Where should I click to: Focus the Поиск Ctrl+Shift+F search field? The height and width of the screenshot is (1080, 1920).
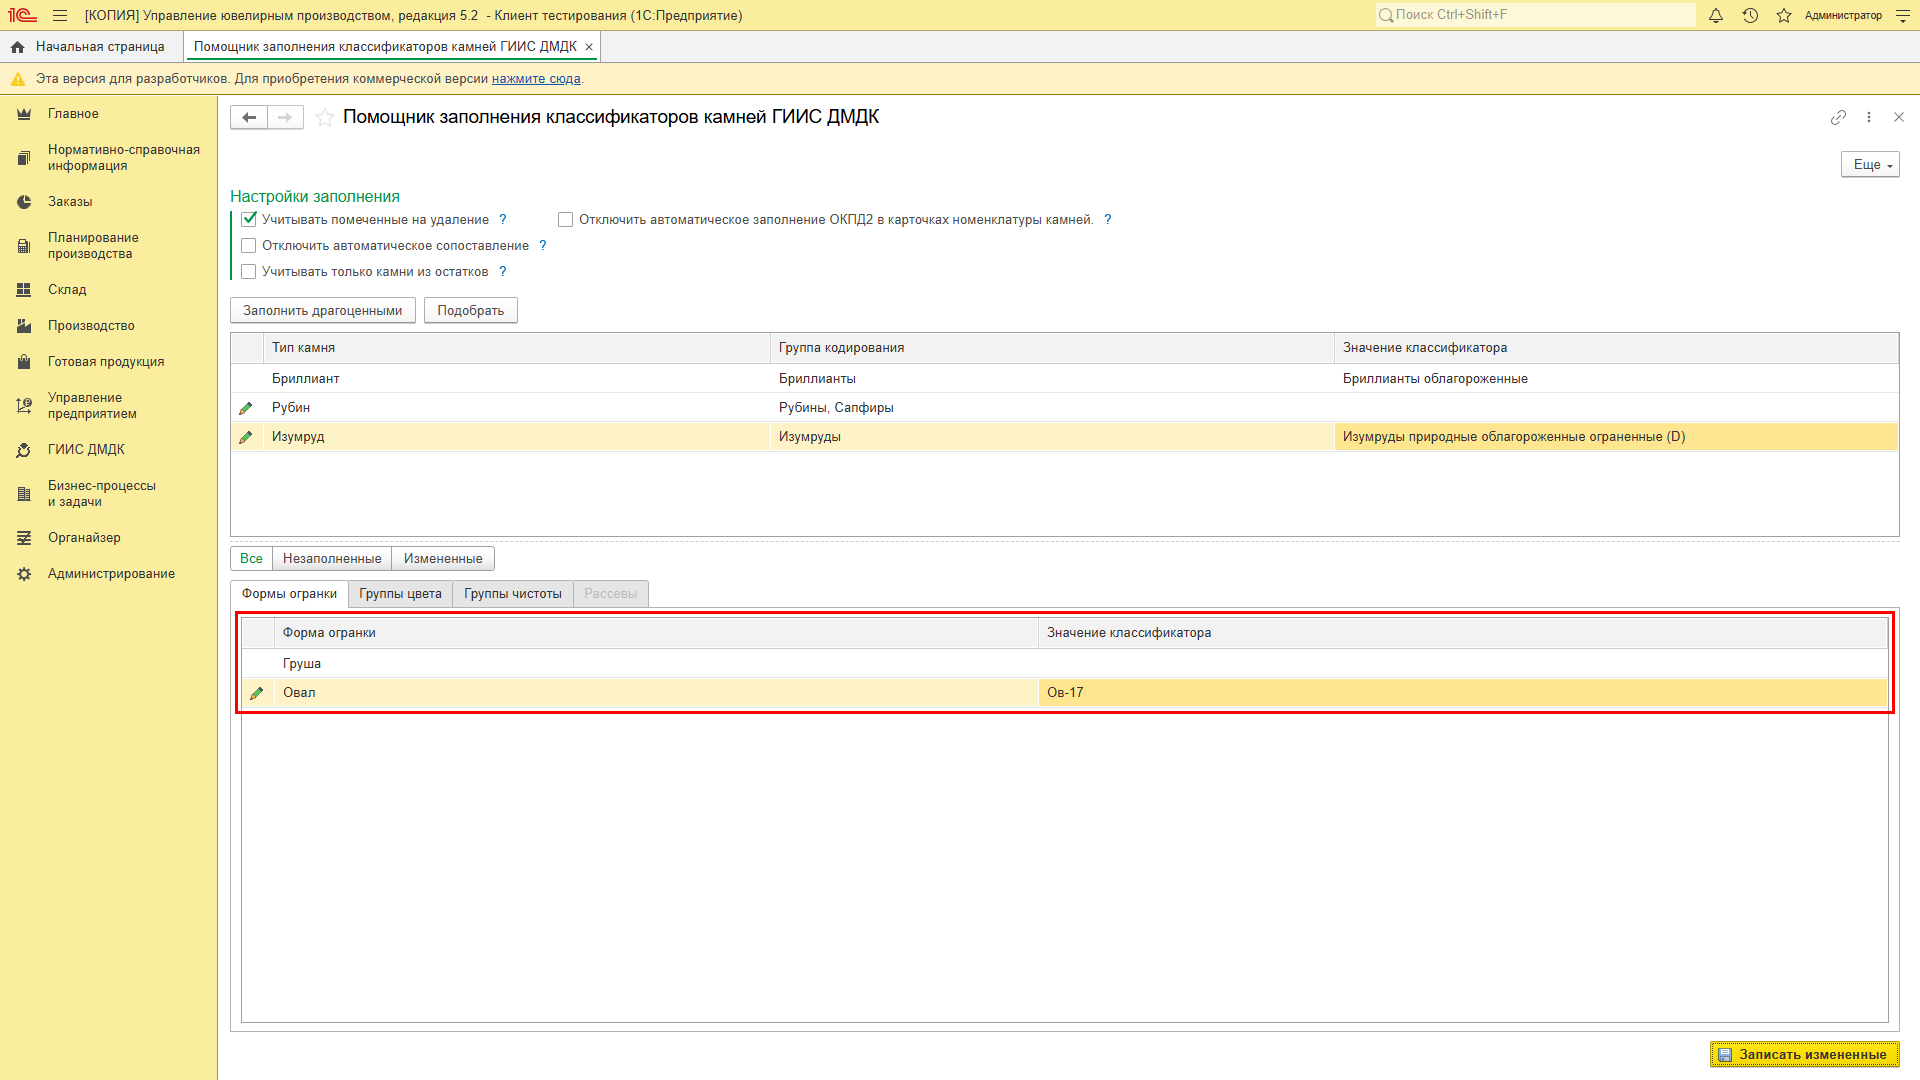click(x=1535, y=15)
